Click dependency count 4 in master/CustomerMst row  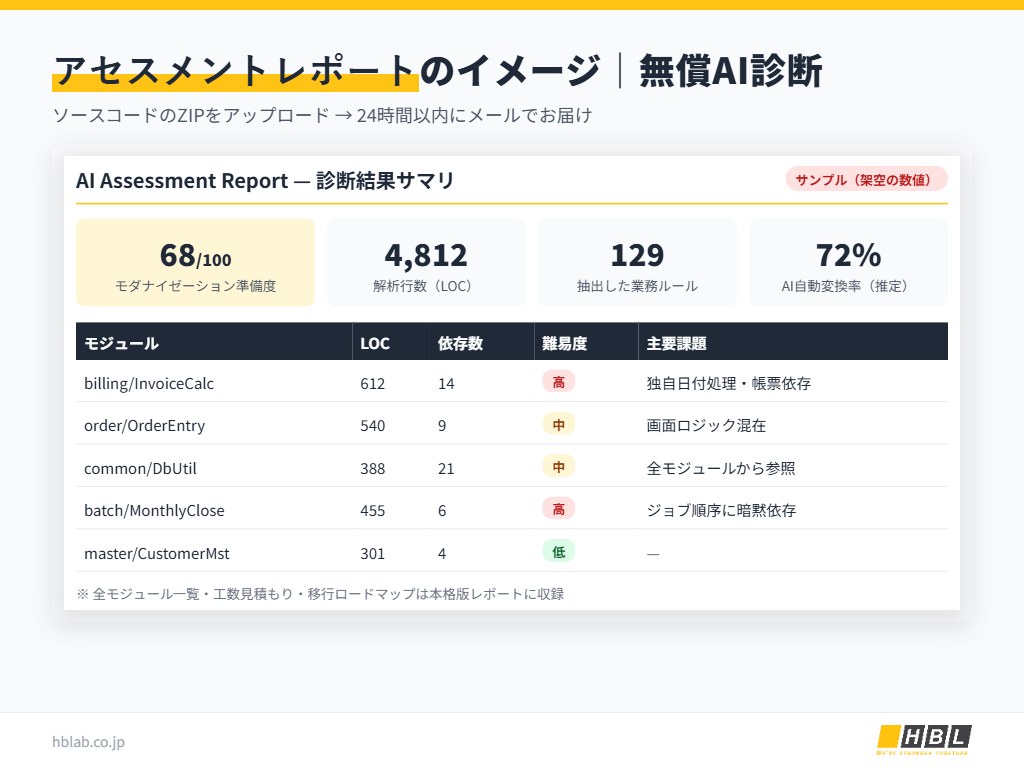[x=442, y=554]
